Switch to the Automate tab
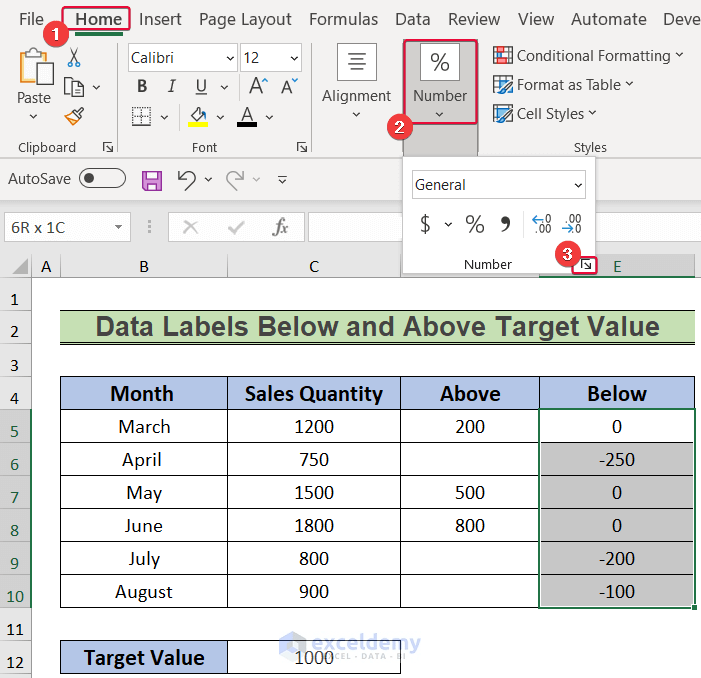This screenshot has width=701, height=678. click(x=608, y=19)
